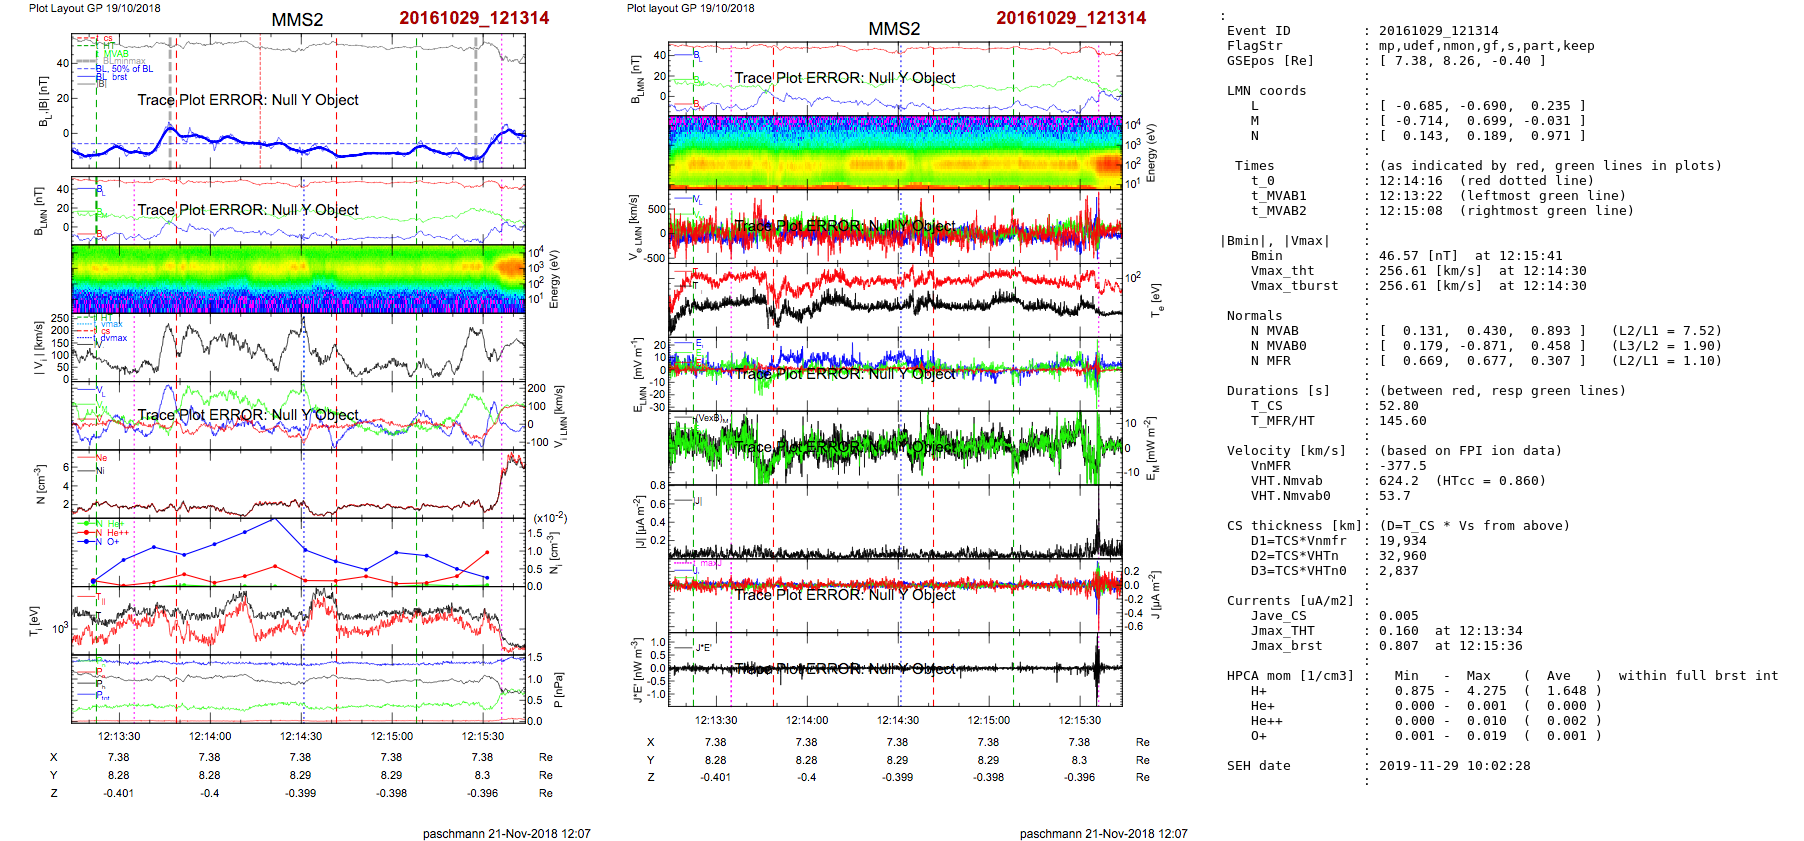Viewport: 1804px width, 841px height.
Task: Click the 'P [nPa]' axis label in left plot
Action: [558, 690]
